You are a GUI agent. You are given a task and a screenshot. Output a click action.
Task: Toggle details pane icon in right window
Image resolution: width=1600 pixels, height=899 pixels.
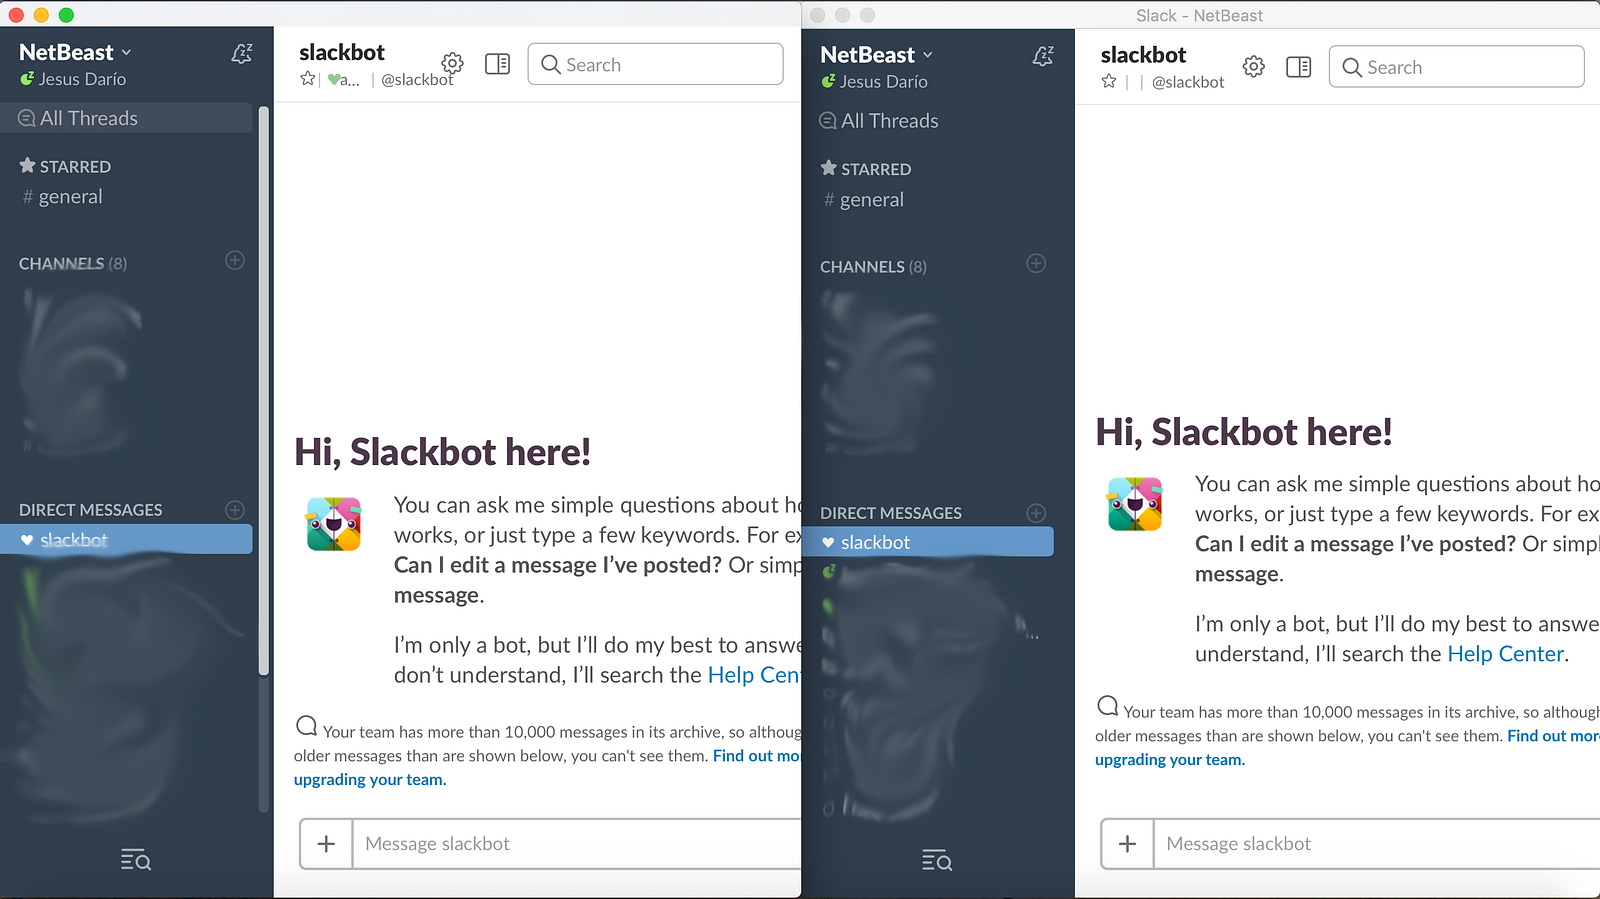point(1299,67)
